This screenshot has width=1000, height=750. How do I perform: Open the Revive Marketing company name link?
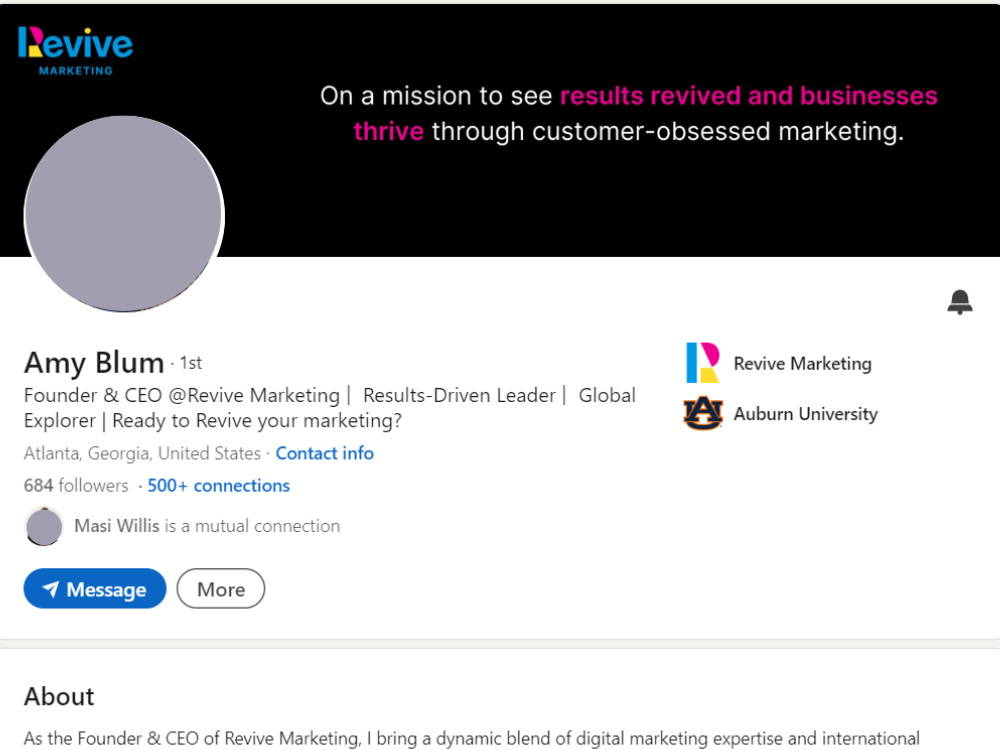(802, 364)
